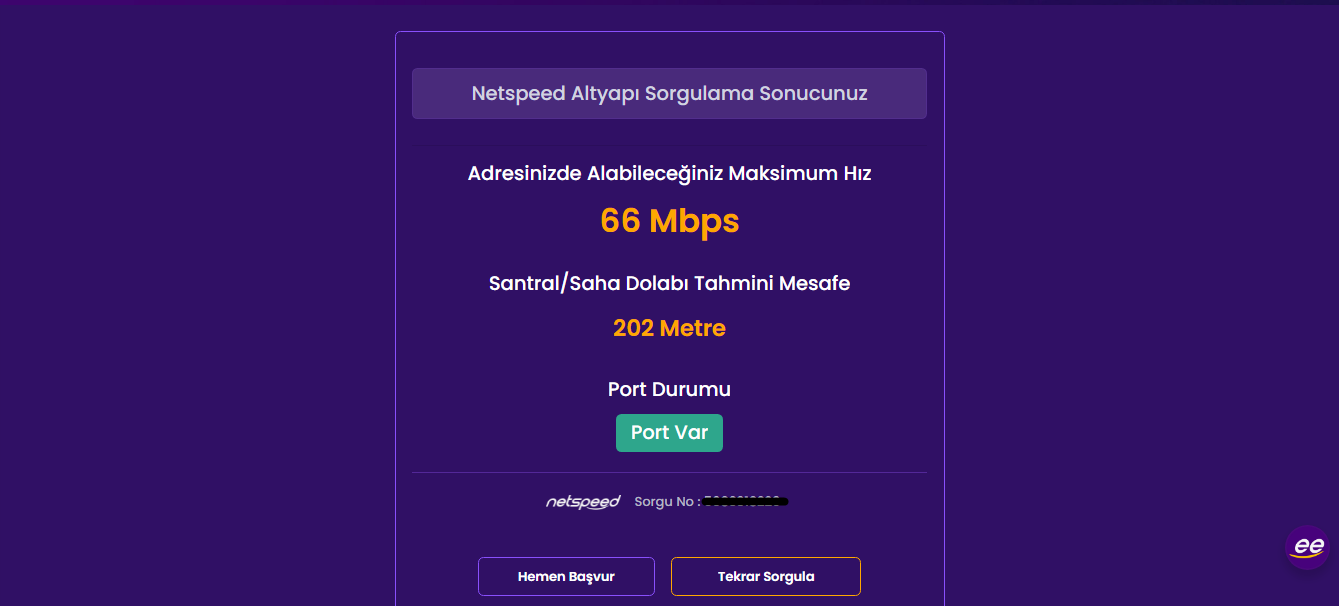Click the thin bar at page top
The image size is (1339, 606).
pos(669,2)
